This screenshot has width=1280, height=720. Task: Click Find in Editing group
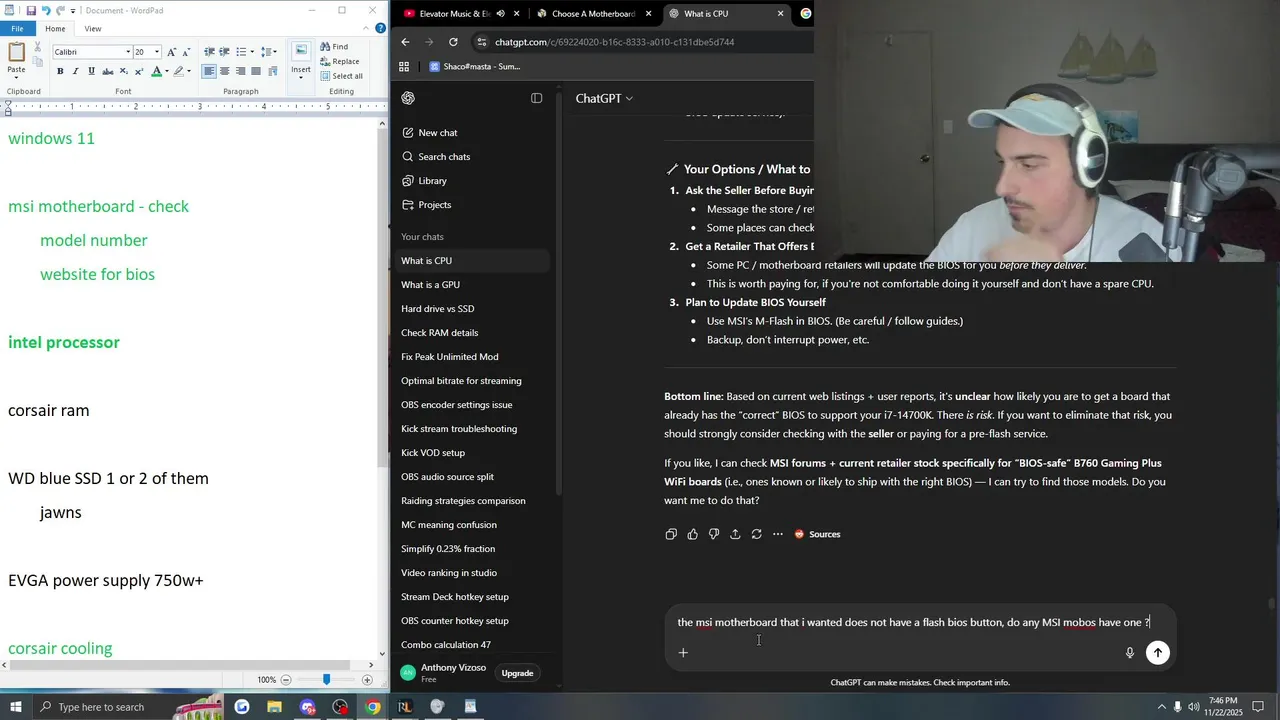point(335,46)
